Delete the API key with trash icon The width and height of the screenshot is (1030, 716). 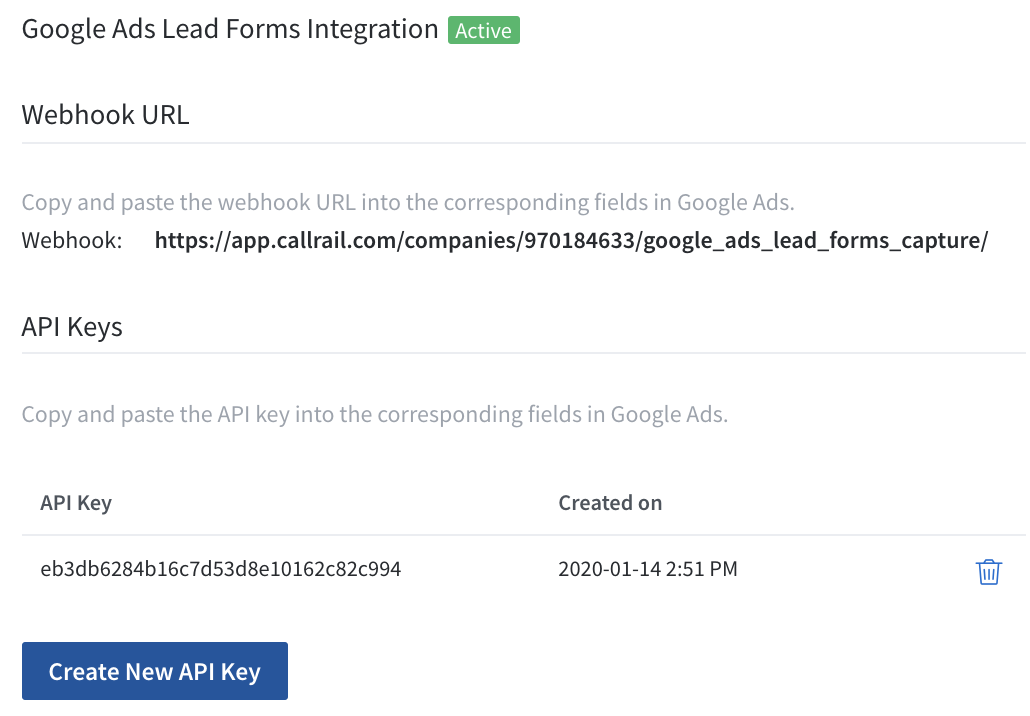[x=989, y=571]
